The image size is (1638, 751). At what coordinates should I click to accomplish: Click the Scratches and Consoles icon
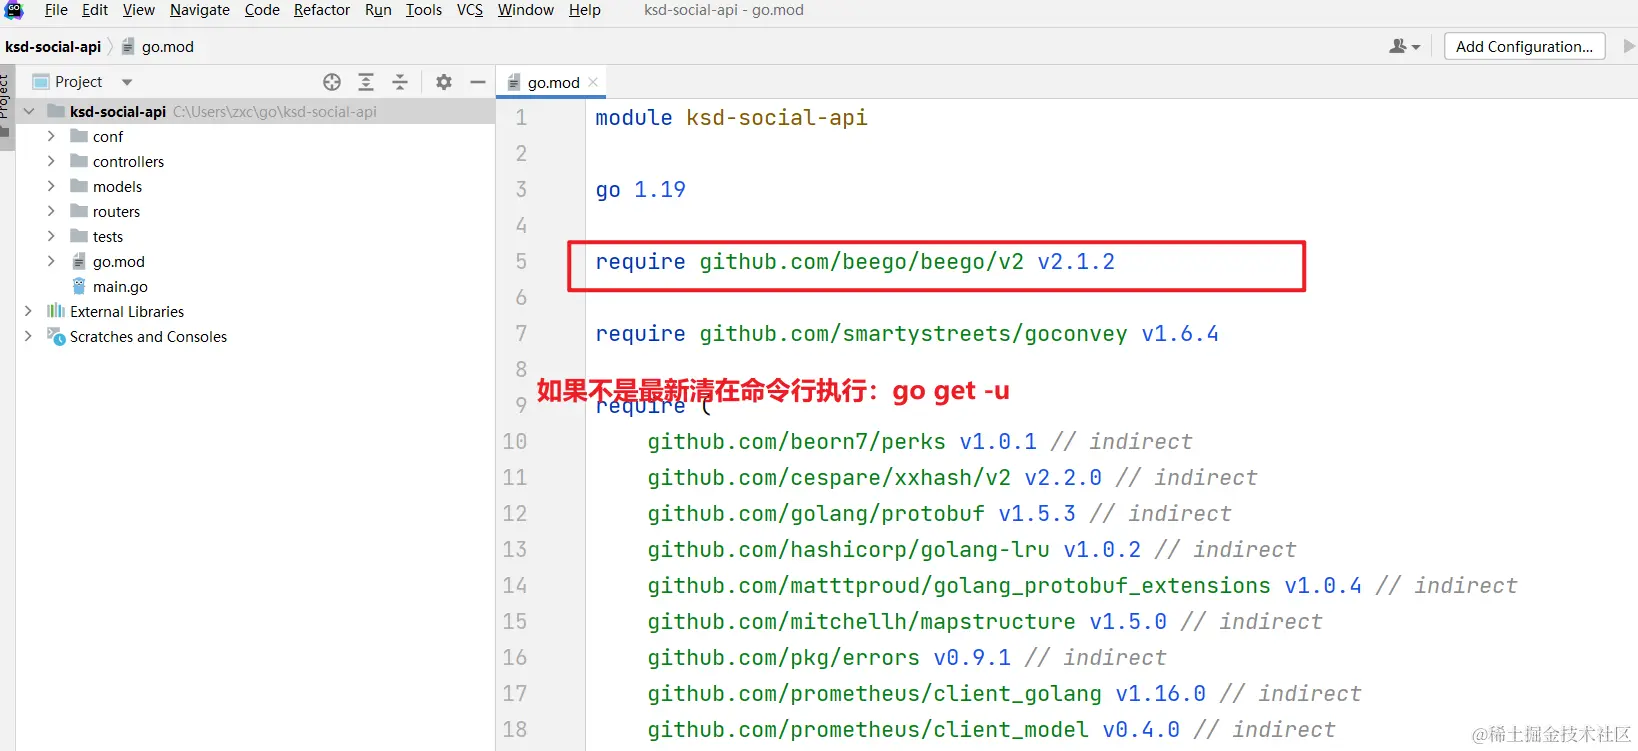pos(56,336)
